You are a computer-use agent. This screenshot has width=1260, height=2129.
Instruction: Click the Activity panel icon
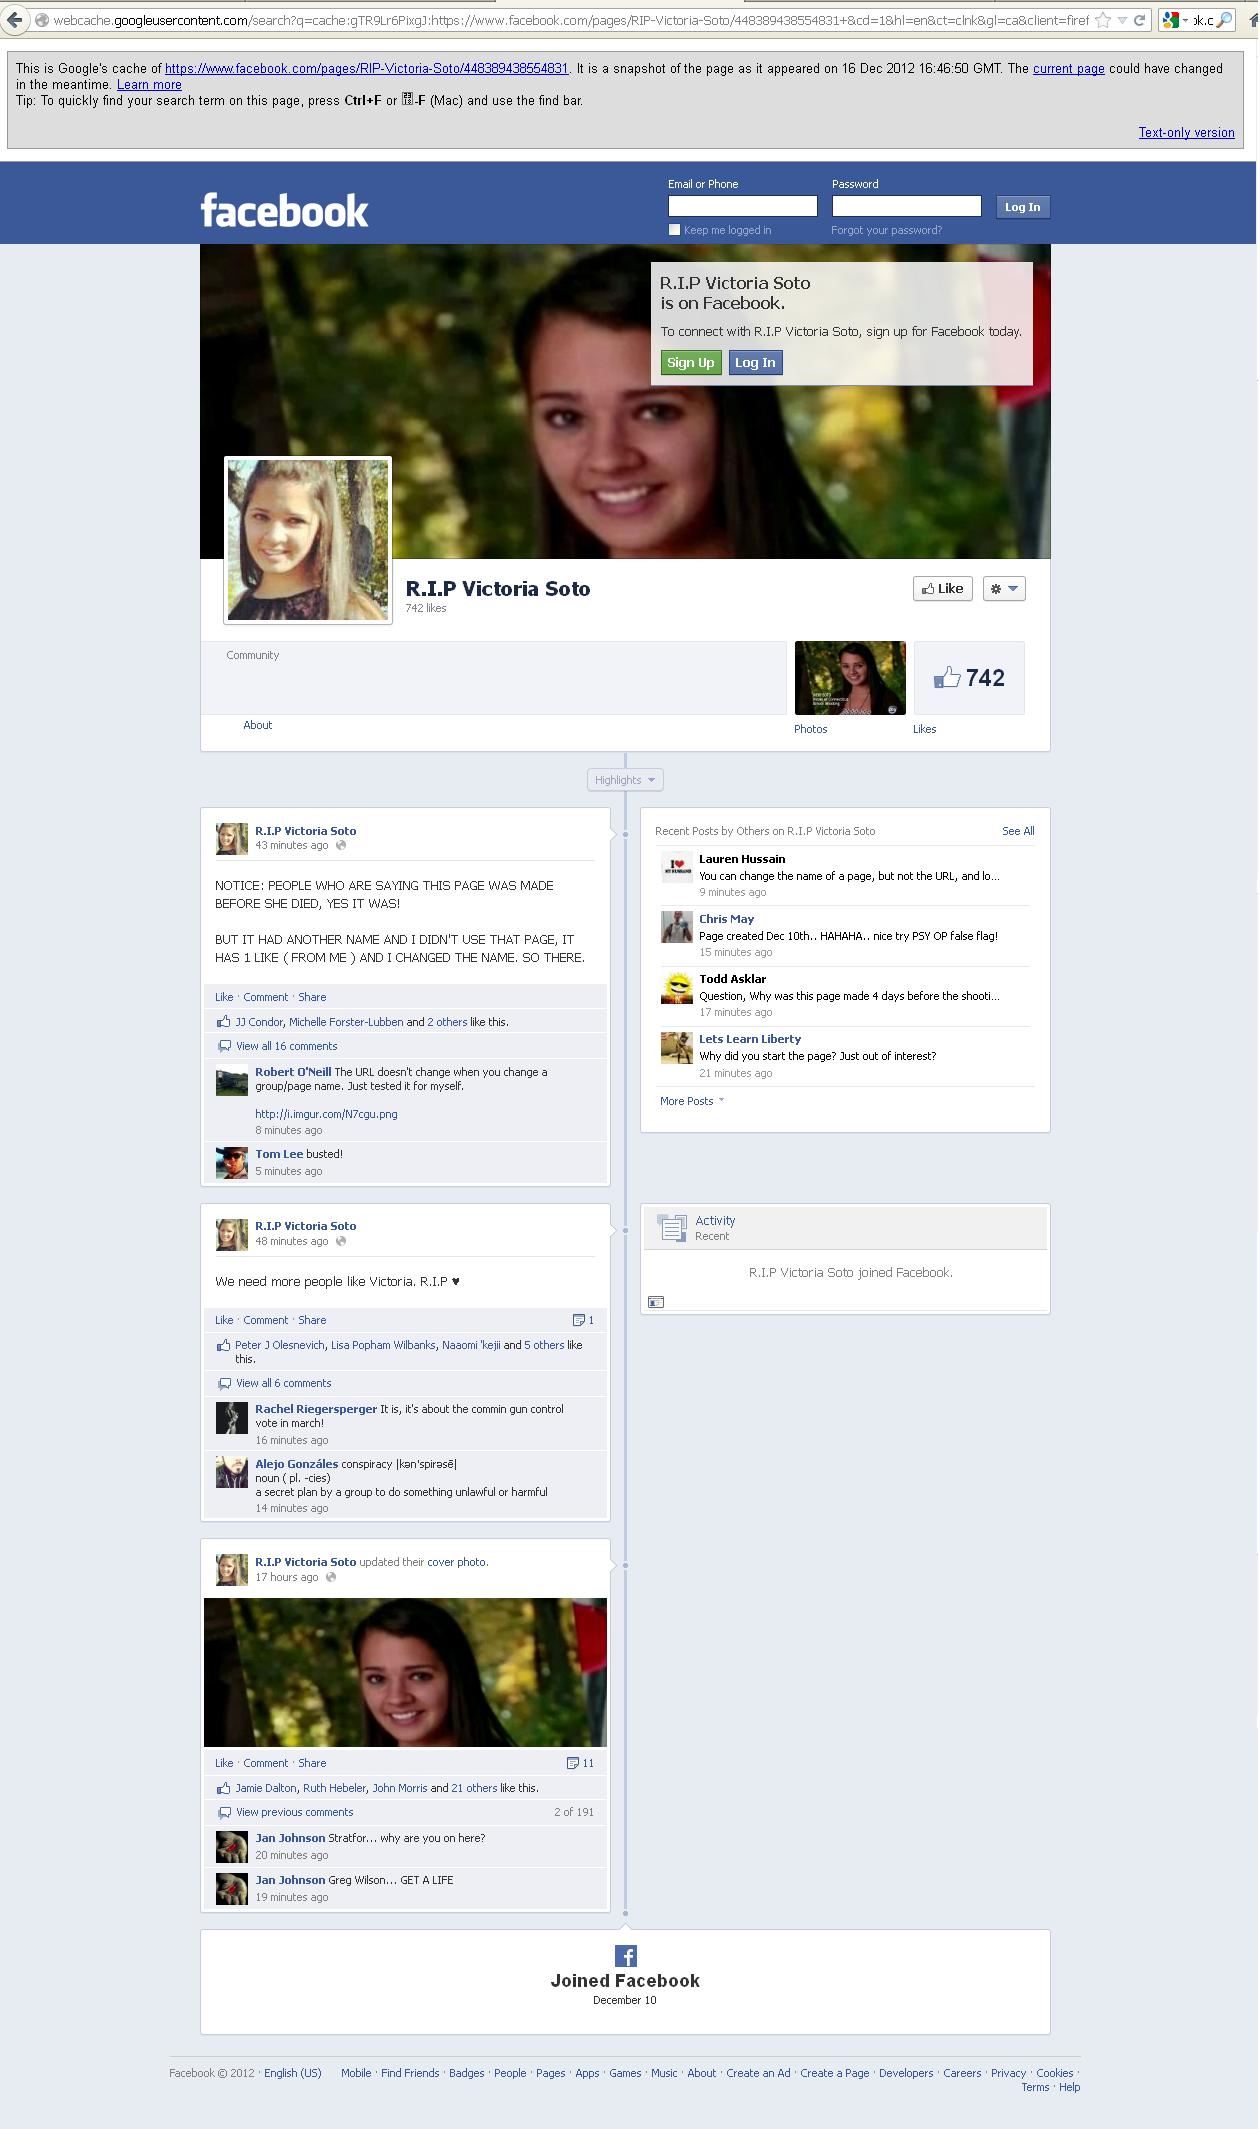coord(672,1227)
